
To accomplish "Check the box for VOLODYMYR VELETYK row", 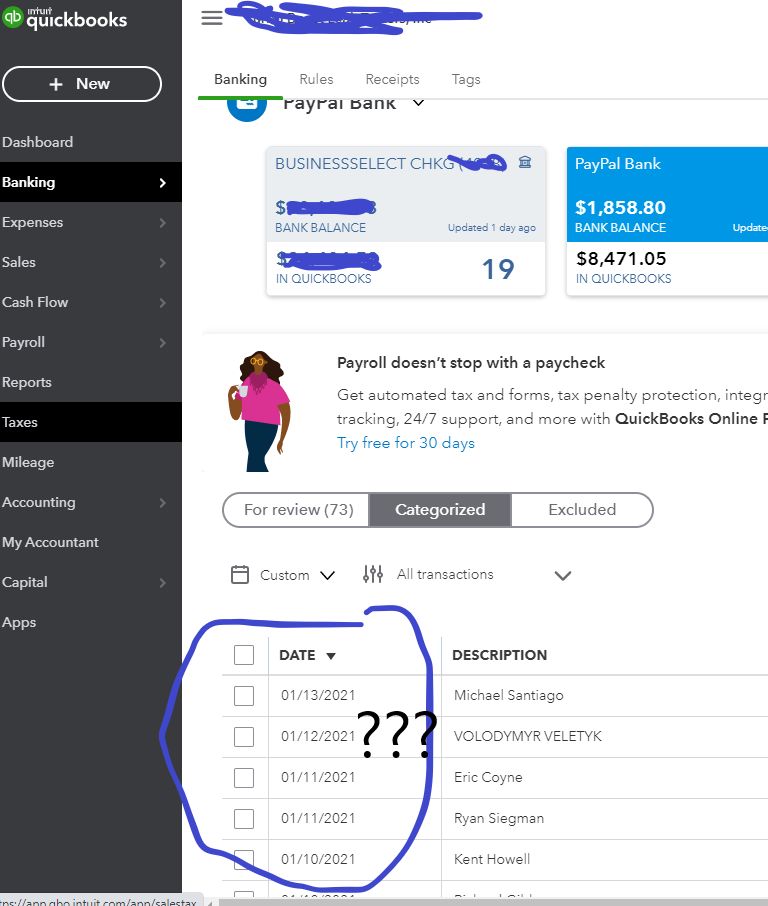I will [x=244, y=737].
